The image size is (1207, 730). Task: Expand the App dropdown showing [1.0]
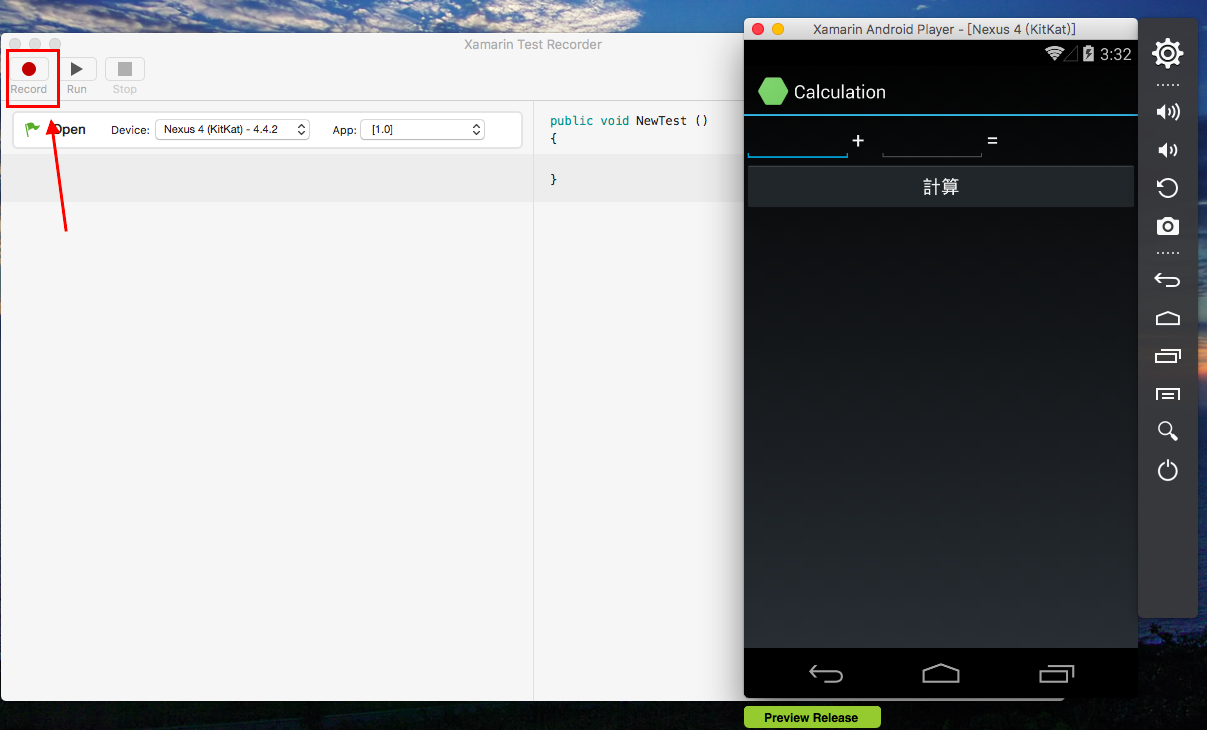[x=422, y=129]
